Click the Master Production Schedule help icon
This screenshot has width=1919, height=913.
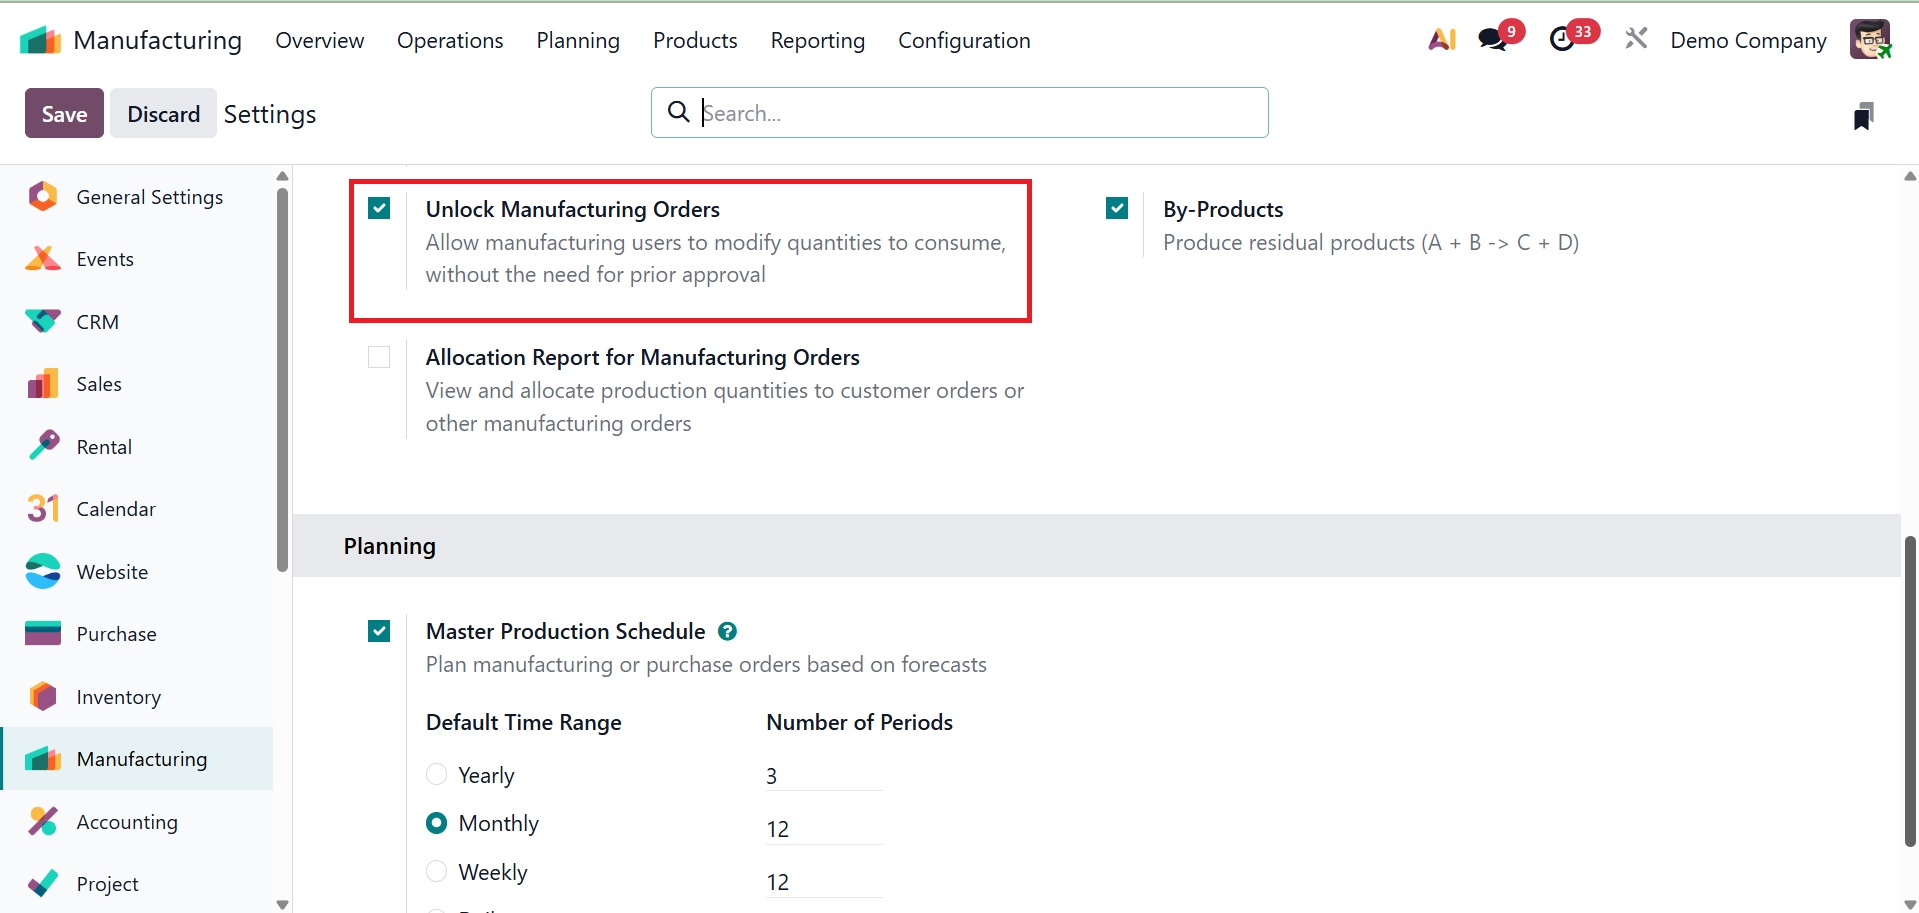tap(728, 632)
